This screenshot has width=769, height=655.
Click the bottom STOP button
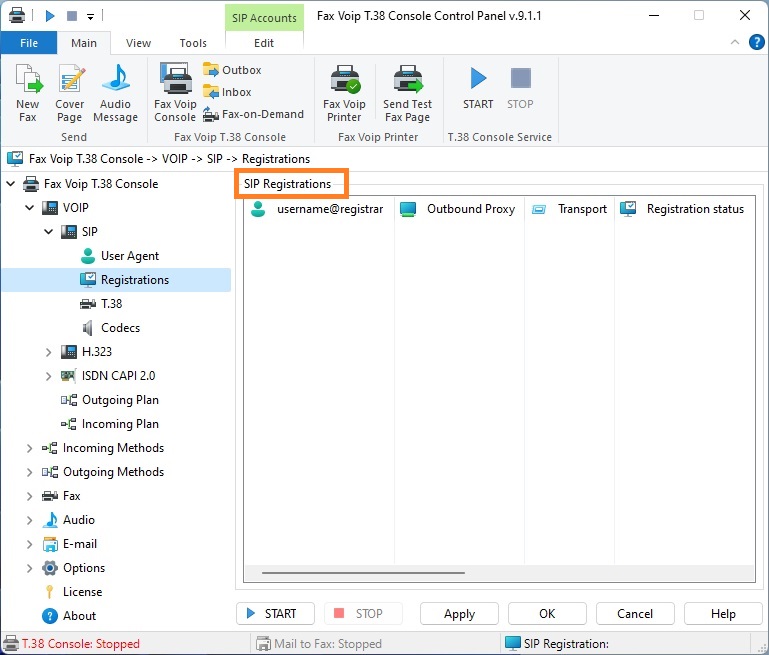pyautogui.click(x=363, y=614)
